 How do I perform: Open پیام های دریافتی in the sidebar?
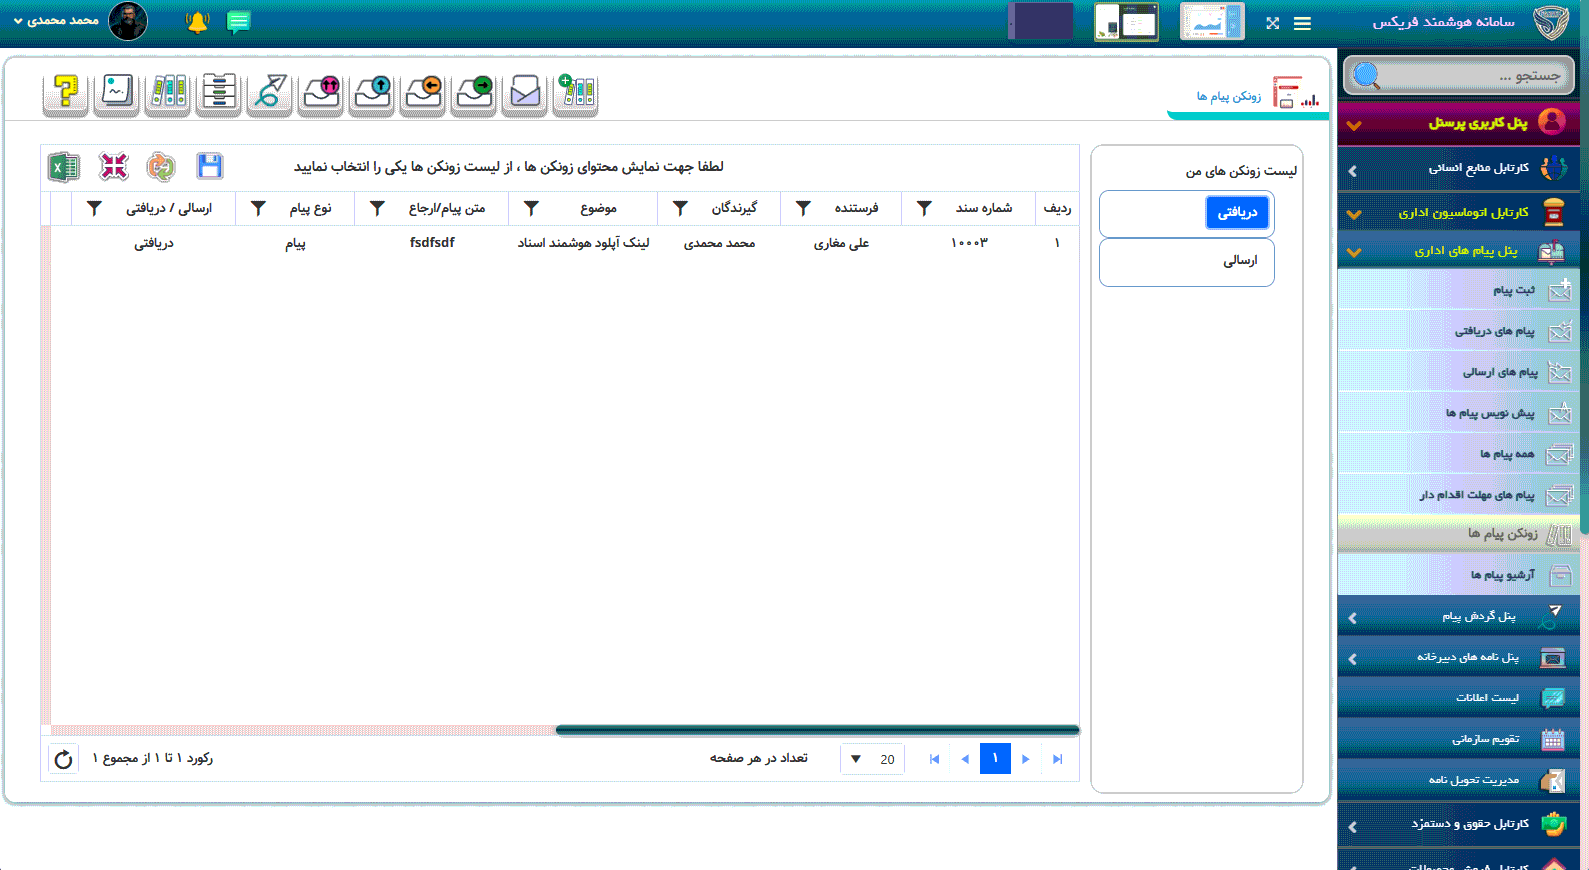click(1494, 331)
